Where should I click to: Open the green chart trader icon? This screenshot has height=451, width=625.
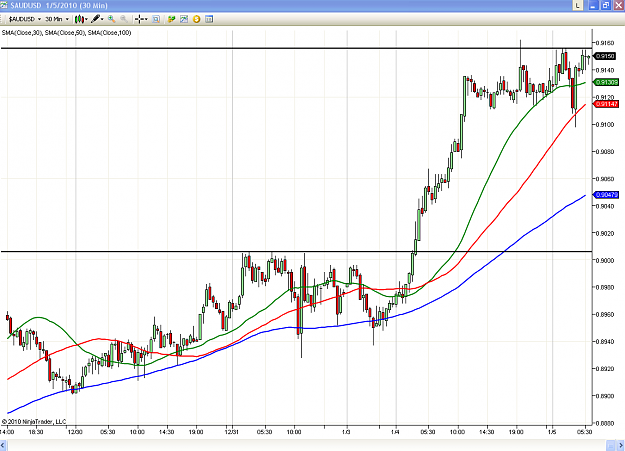[x=171, y=19]
